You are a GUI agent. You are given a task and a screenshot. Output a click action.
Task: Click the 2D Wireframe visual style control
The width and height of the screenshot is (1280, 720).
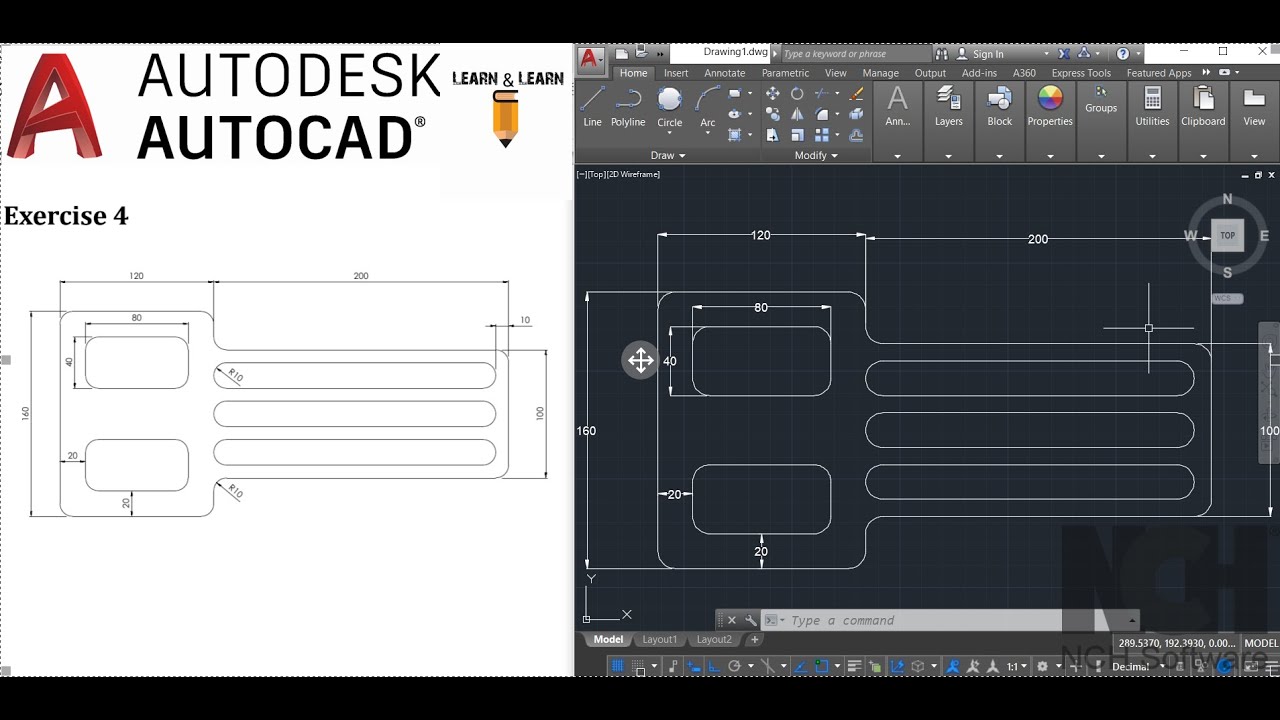pos(635,174)
